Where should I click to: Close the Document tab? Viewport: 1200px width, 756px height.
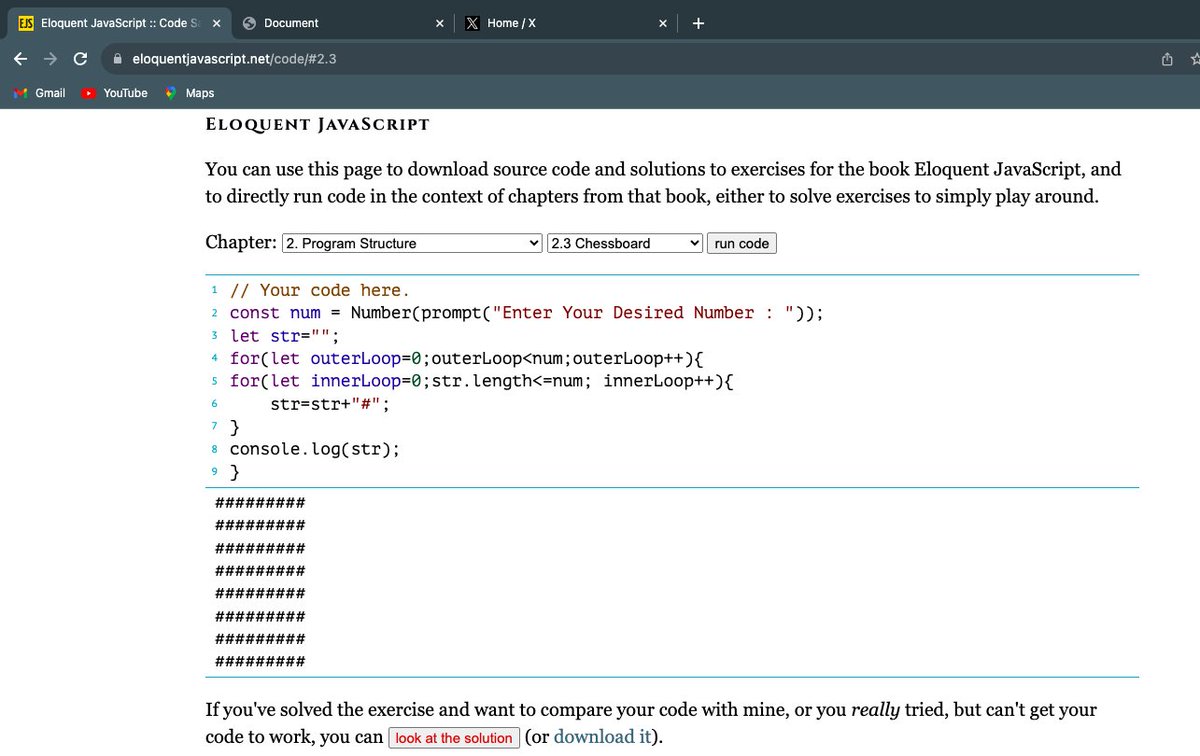pyautogui.click(x=440, y=23)
